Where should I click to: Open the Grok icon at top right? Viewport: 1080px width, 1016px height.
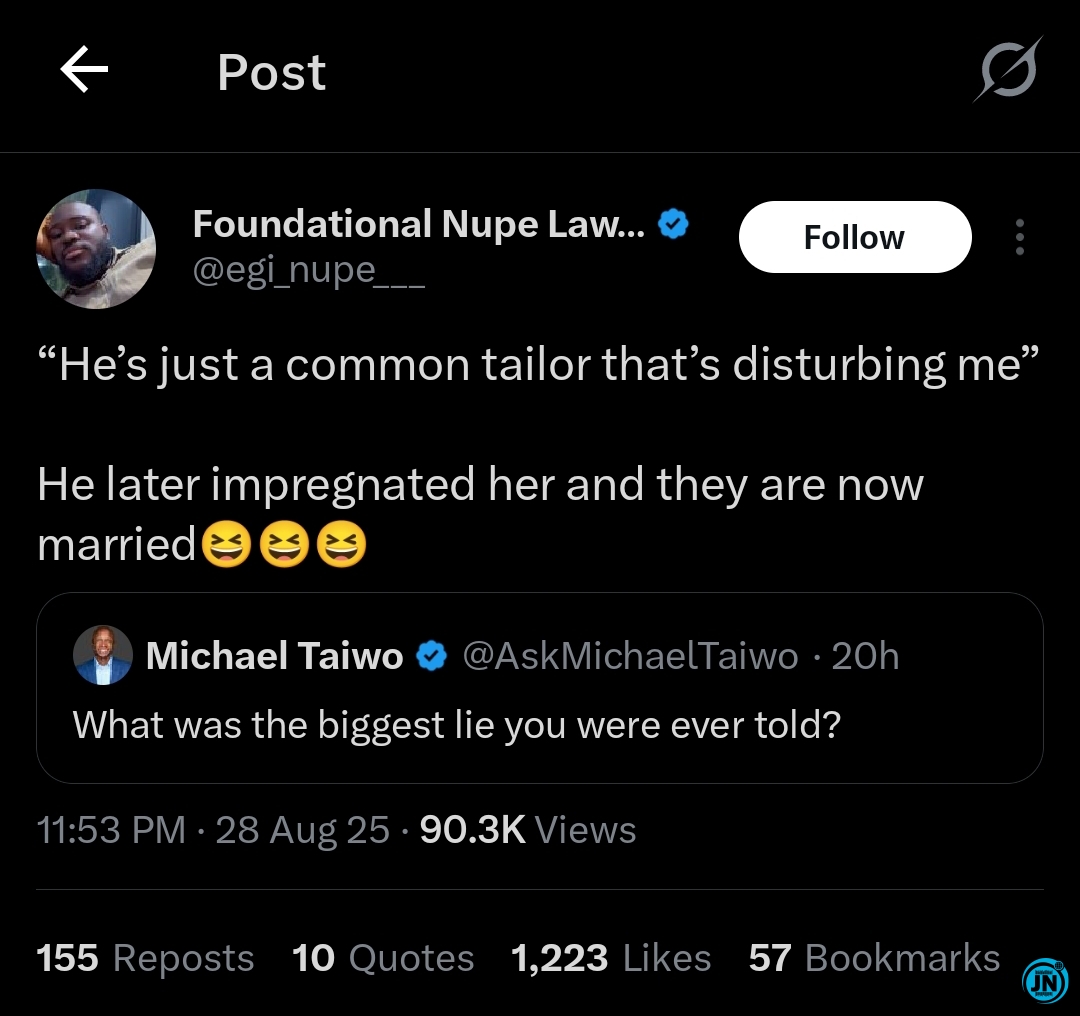point(1008,69)
